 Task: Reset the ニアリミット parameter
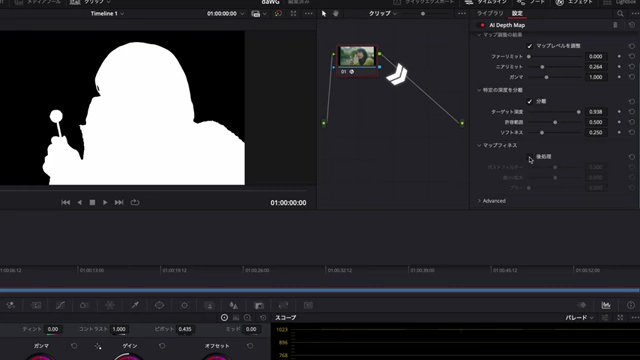(x=632, y=67)
